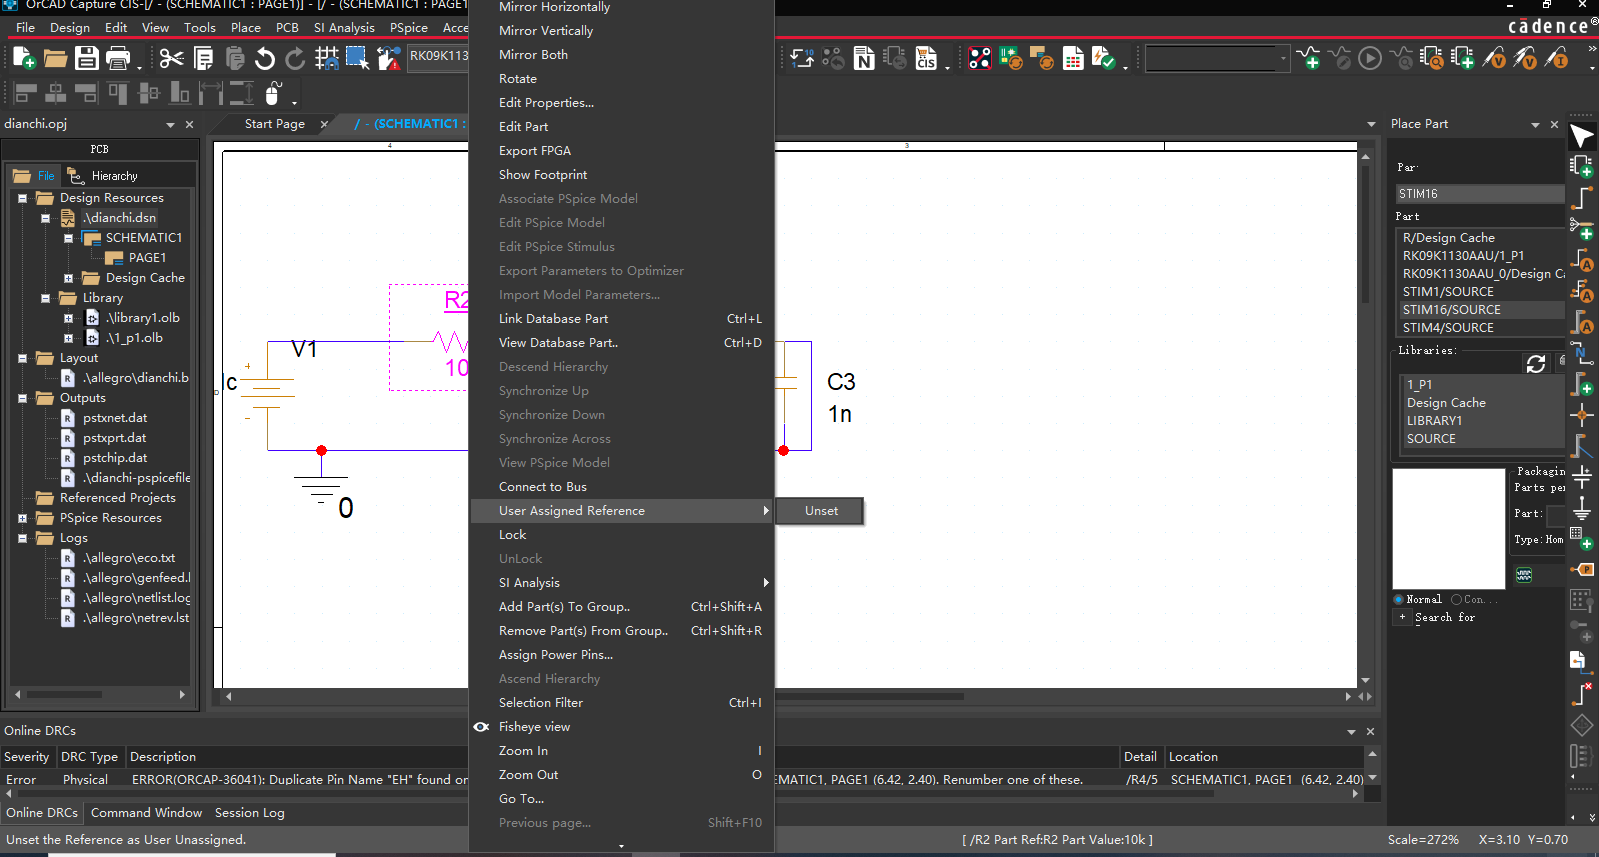This screenshot has width=1599, height=857.
Task: Expand the PSpice Resources folder
Action: click(x=22, y=518)
